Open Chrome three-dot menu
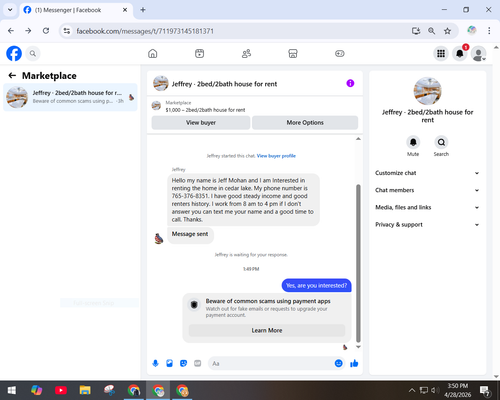This screenshot has height=400, width=500. coord(489,31)
